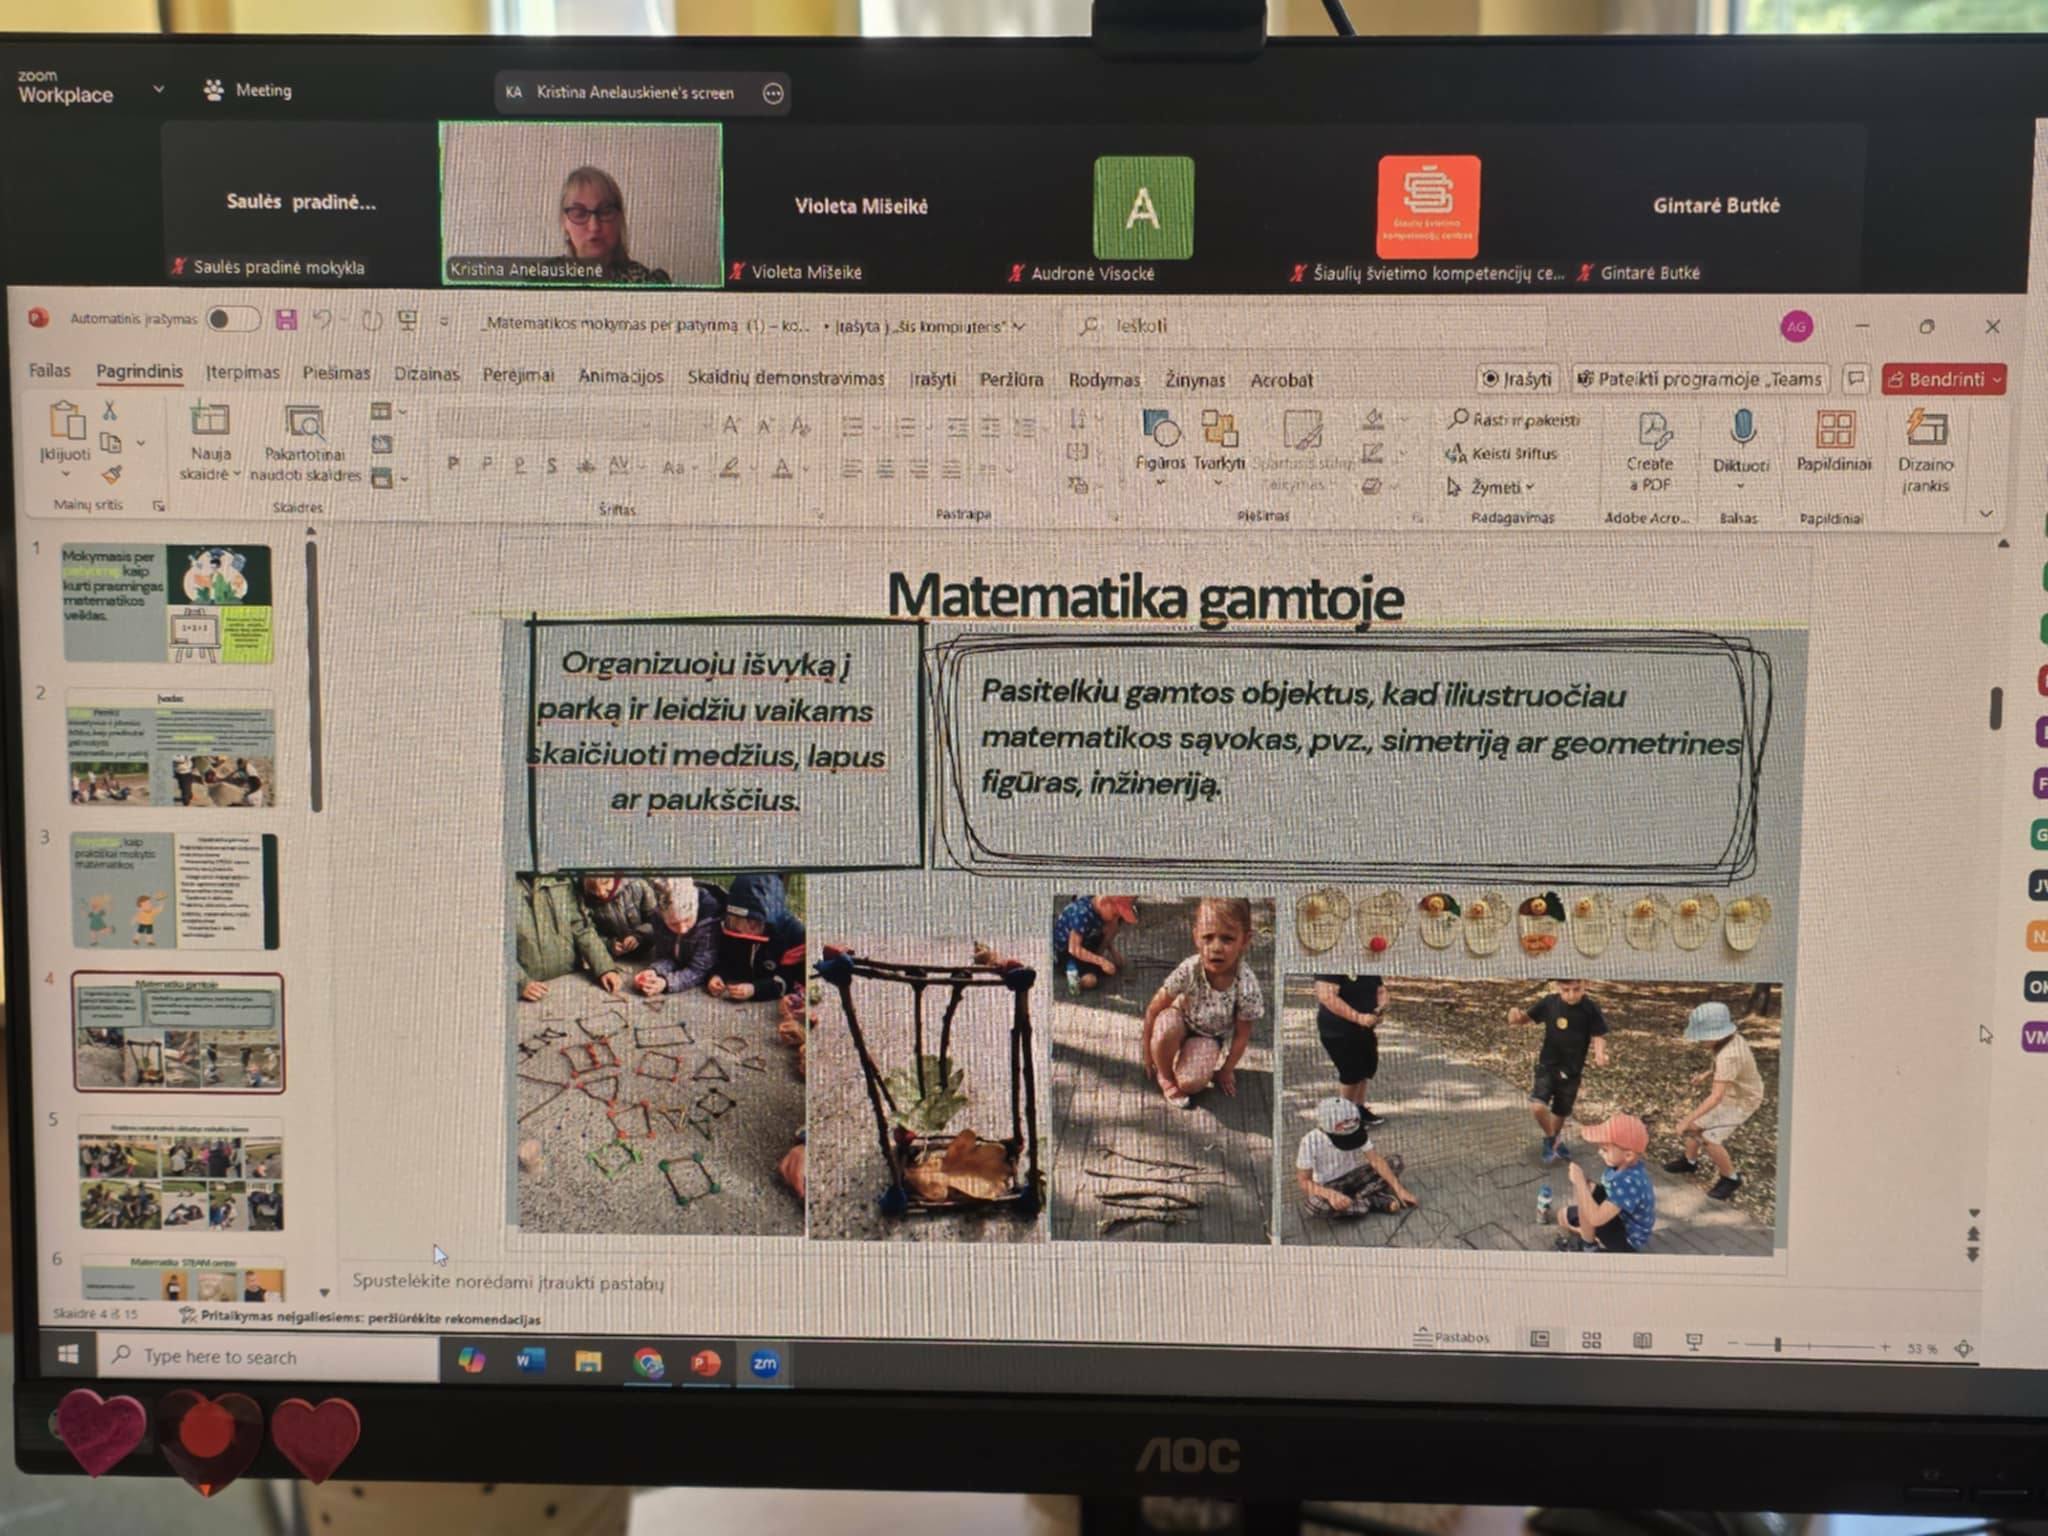Viewport: 2048px width, 1536px height.
Task: Toggle the bulleted list button
Action: coord(852,426)
